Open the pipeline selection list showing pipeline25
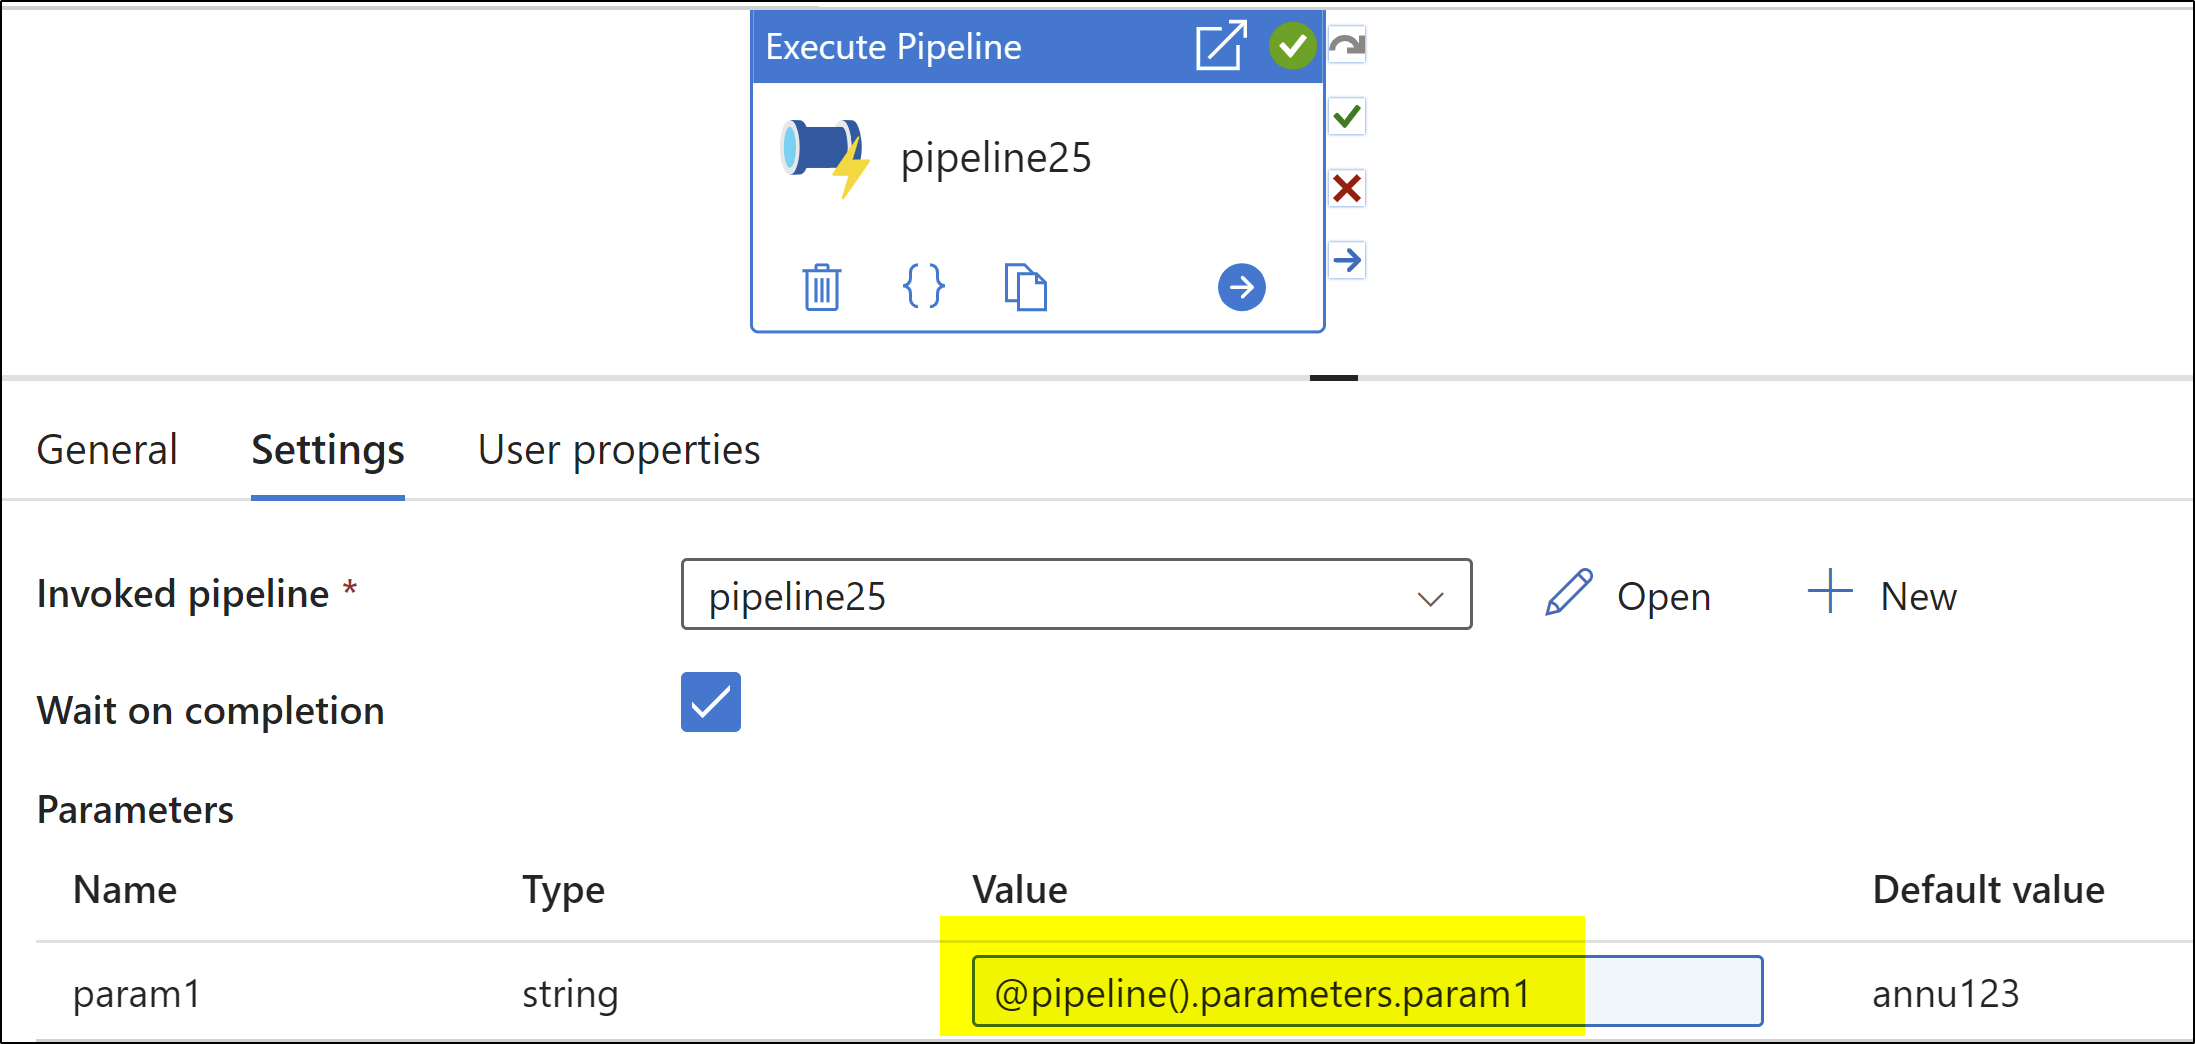The height and width of the screenshot is (1044, 2195). pyautogui.click(x=1075, y=596)
